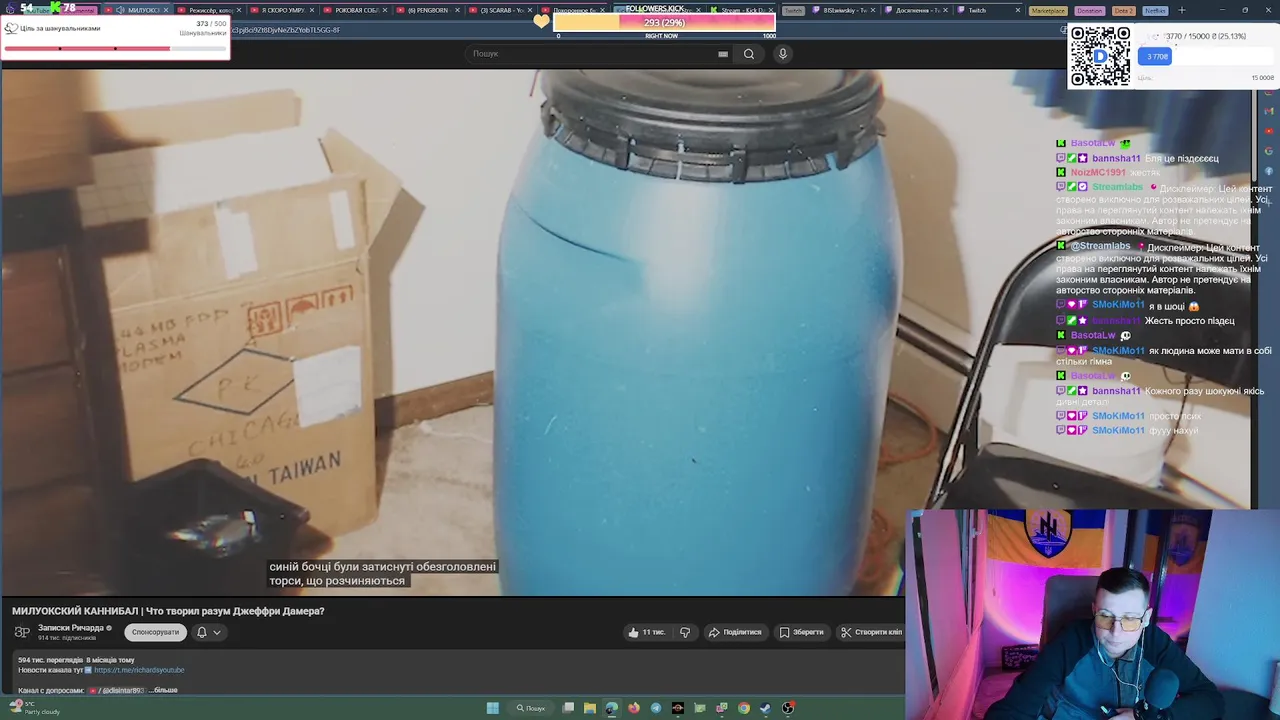This screenshot has width=1280, height=720.
Task: Switch to the Stream - Kick browser tab
Action: coord(742,10)
